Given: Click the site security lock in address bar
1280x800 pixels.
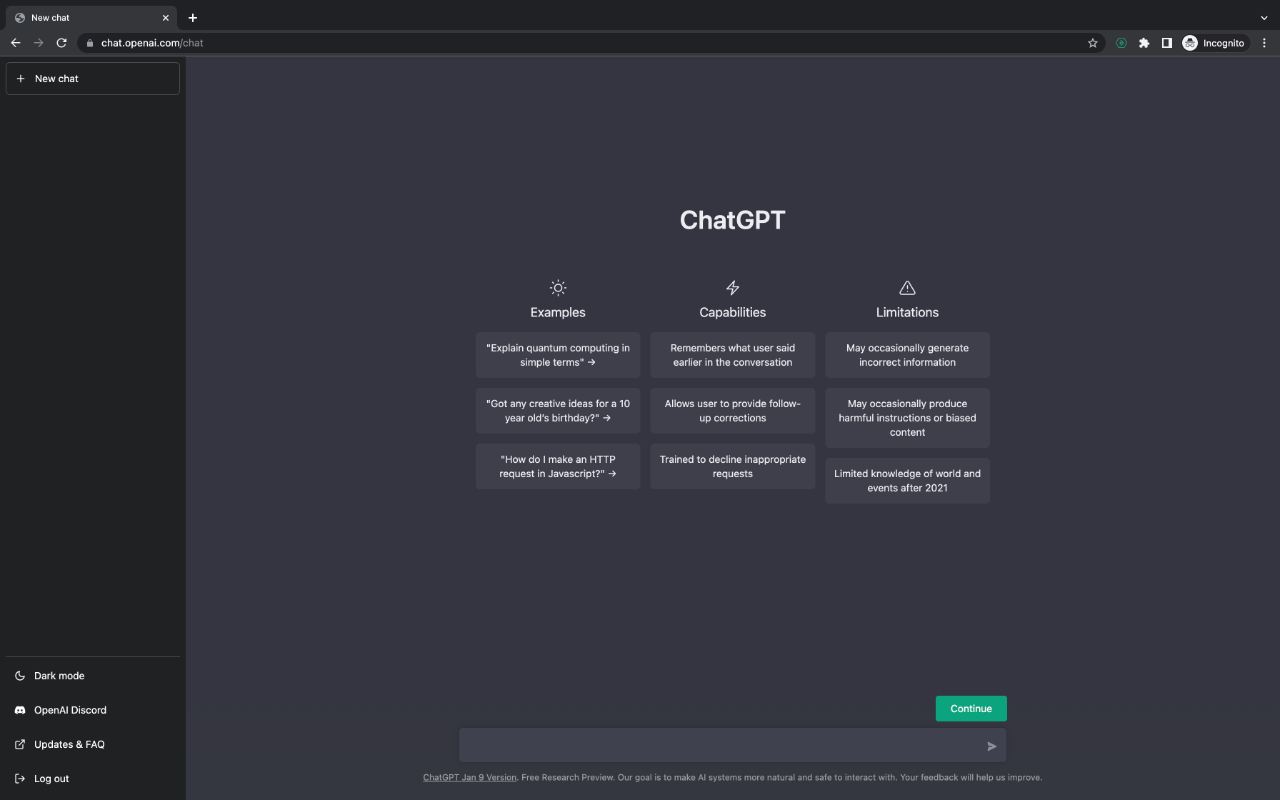Looking at the screenshot, I should 89,42.
